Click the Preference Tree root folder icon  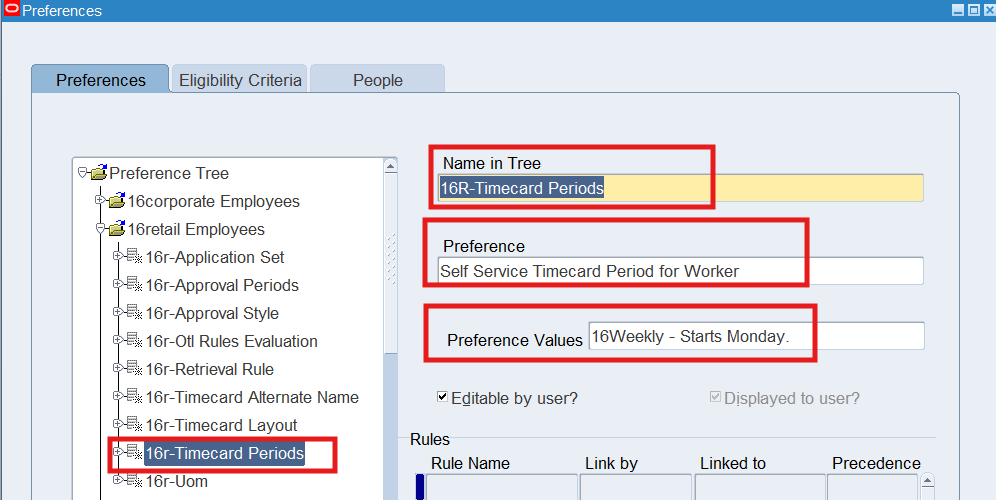[98, 173]
